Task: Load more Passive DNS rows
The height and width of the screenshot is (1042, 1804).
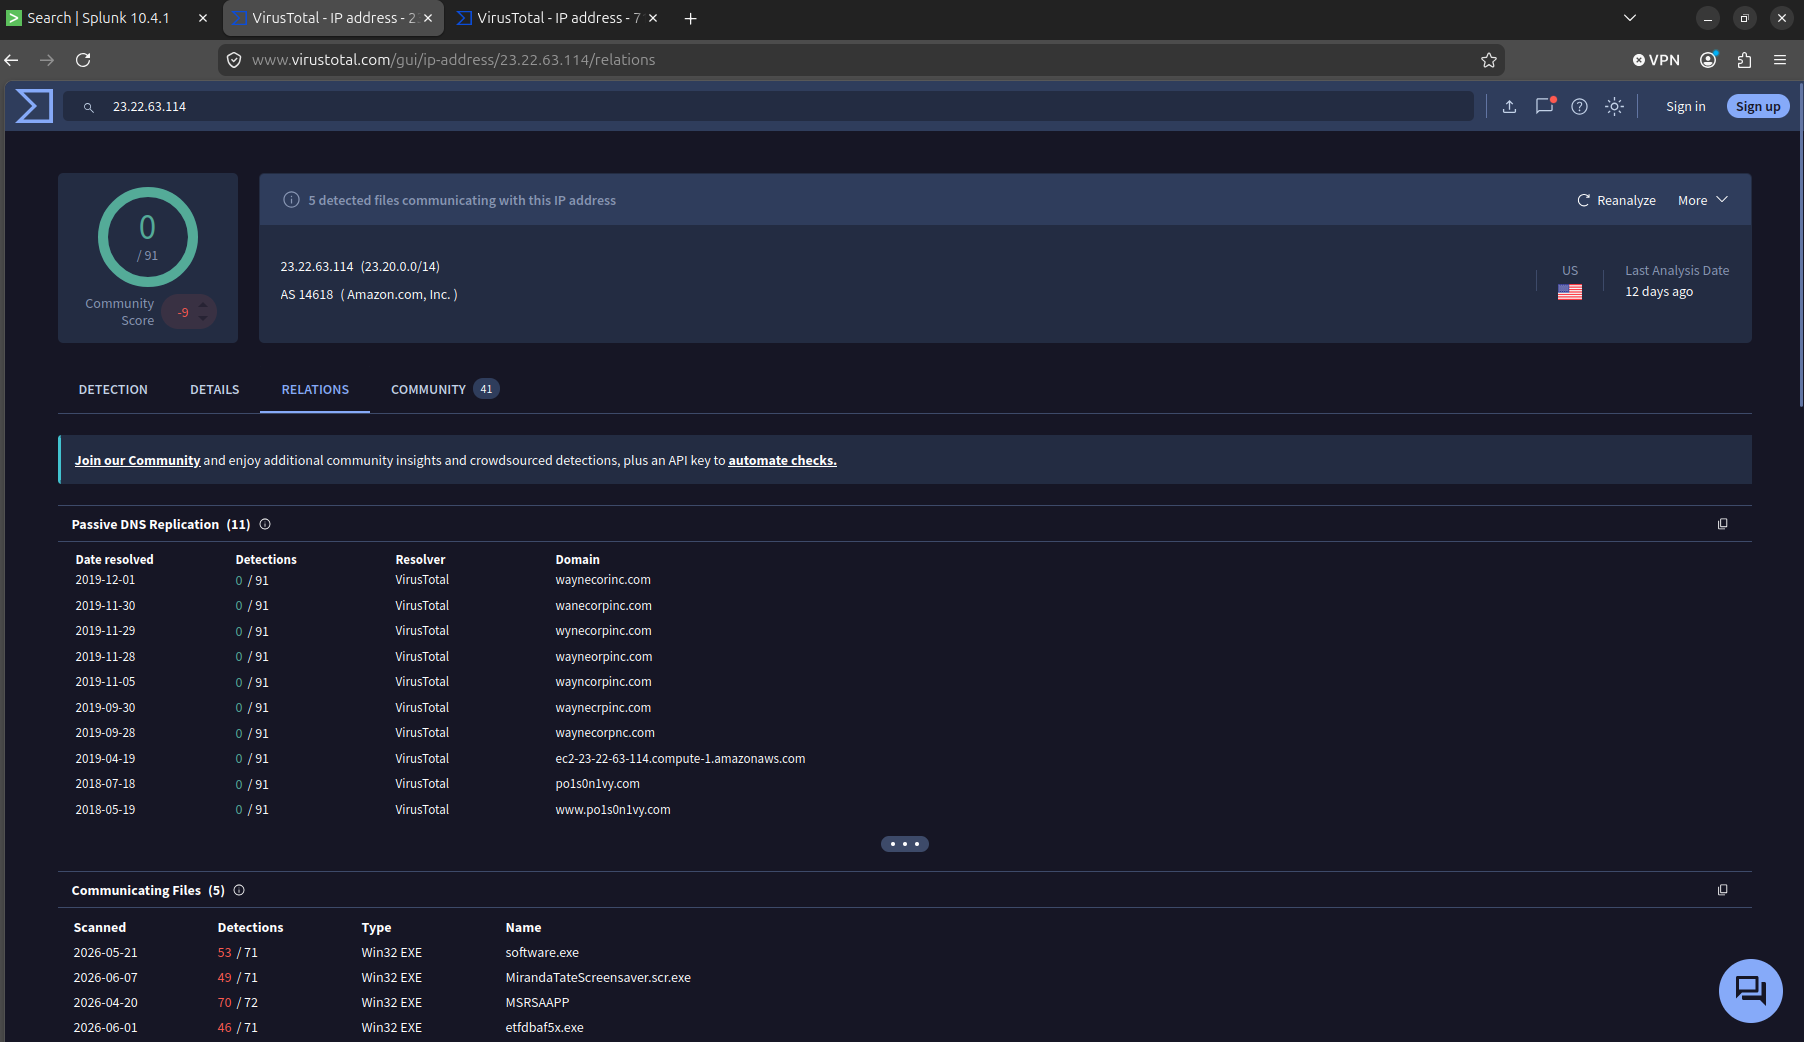Action: [x=904, y=844]
